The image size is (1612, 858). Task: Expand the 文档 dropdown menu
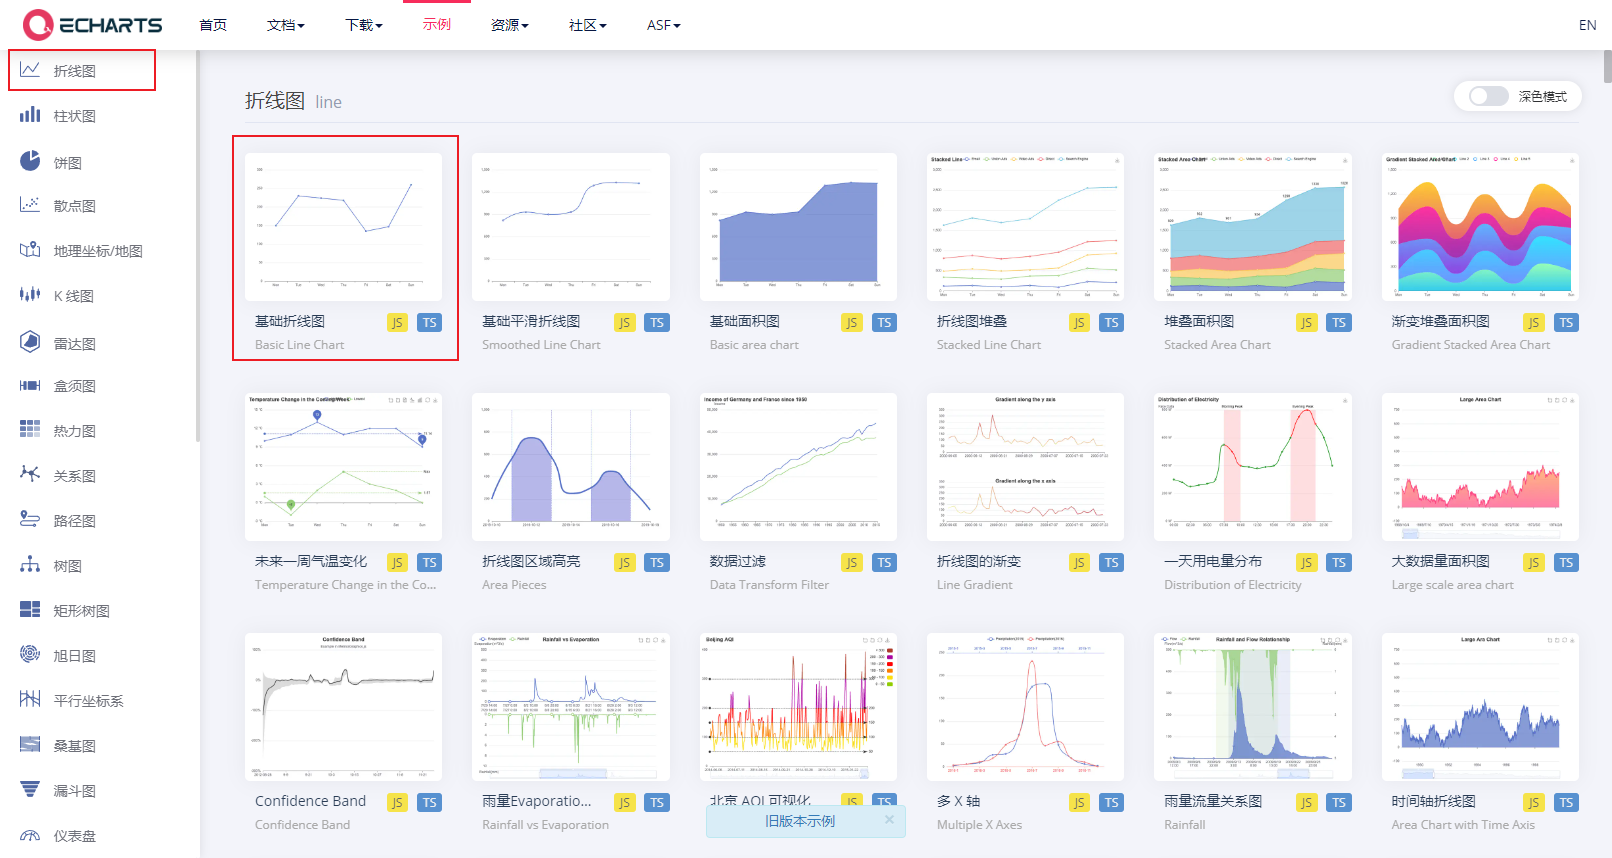[x=286, y=25]
